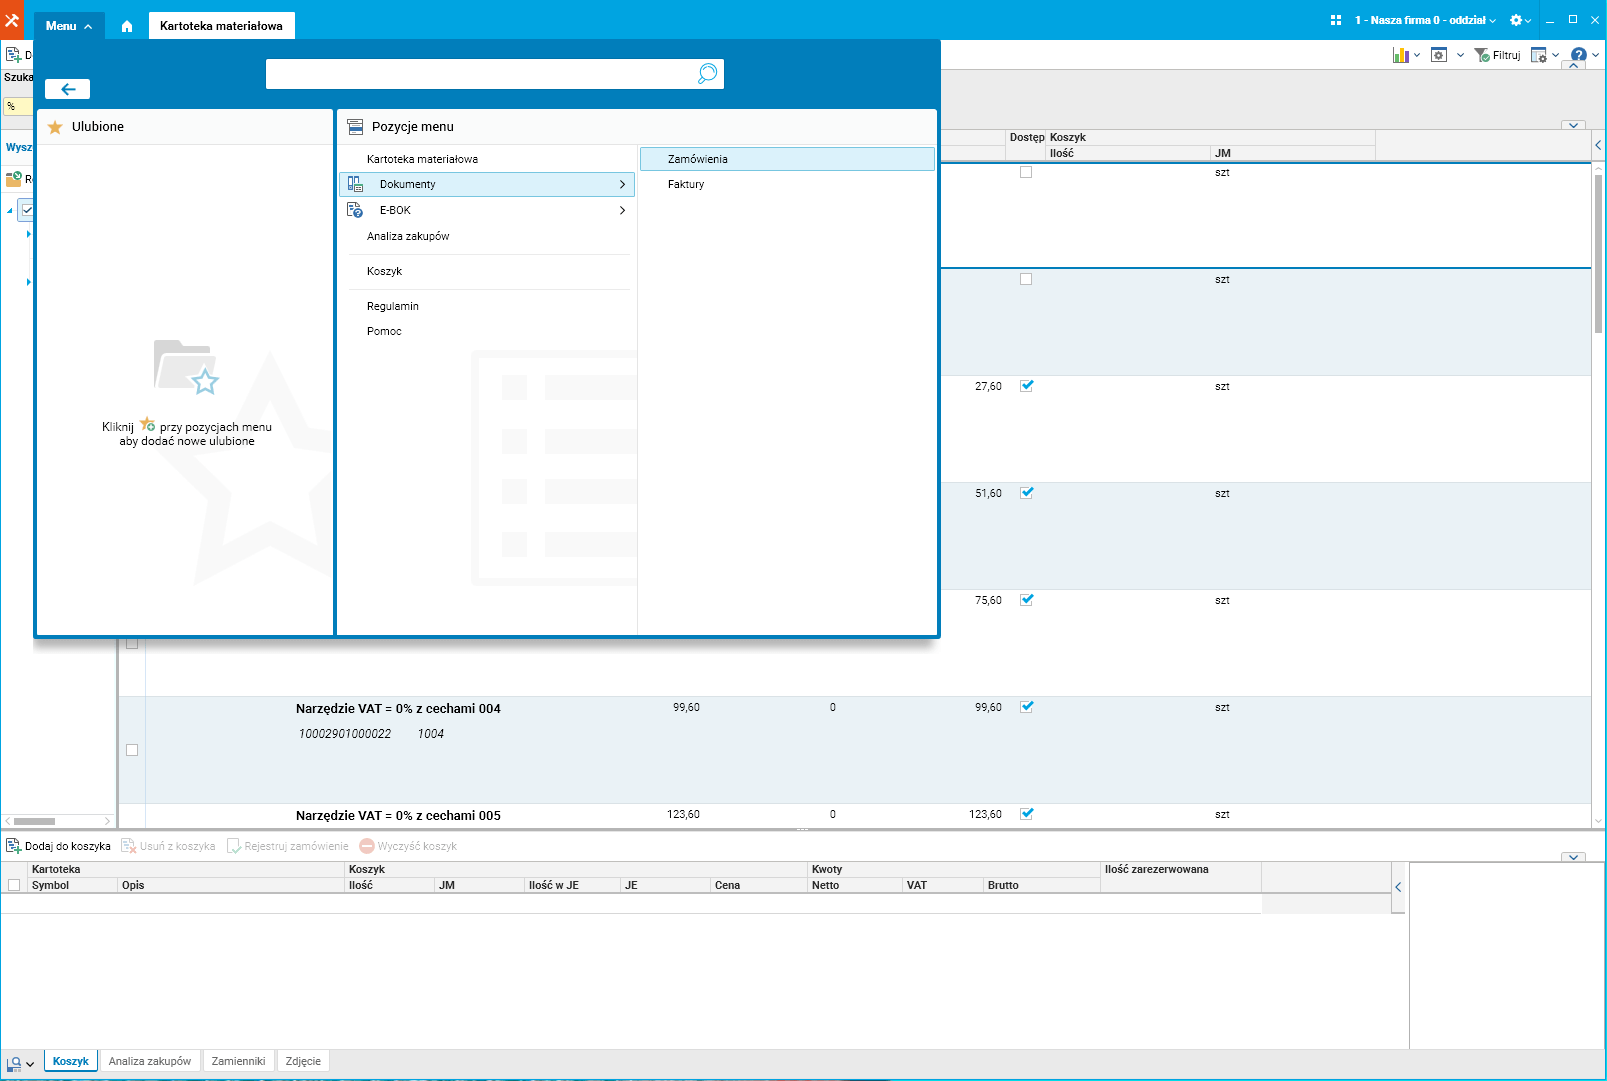Open the Faktury menu entry
1607x1081 pixels.
(787, 184)
